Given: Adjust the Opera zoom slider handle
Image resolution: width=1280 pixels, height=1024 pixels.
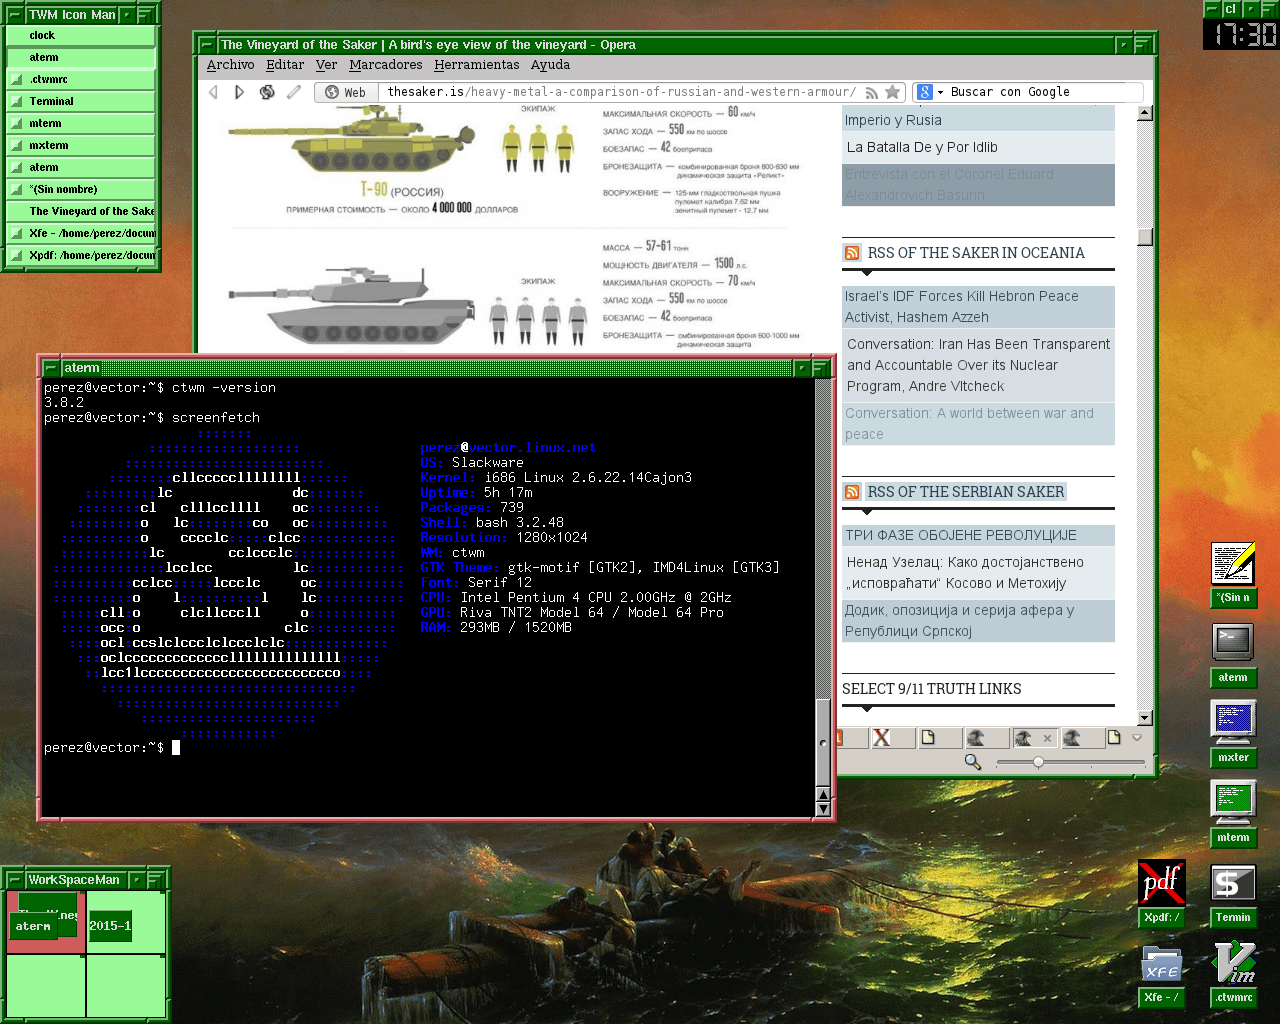Looking at the screenshot, I should [x=1038, y=762].
